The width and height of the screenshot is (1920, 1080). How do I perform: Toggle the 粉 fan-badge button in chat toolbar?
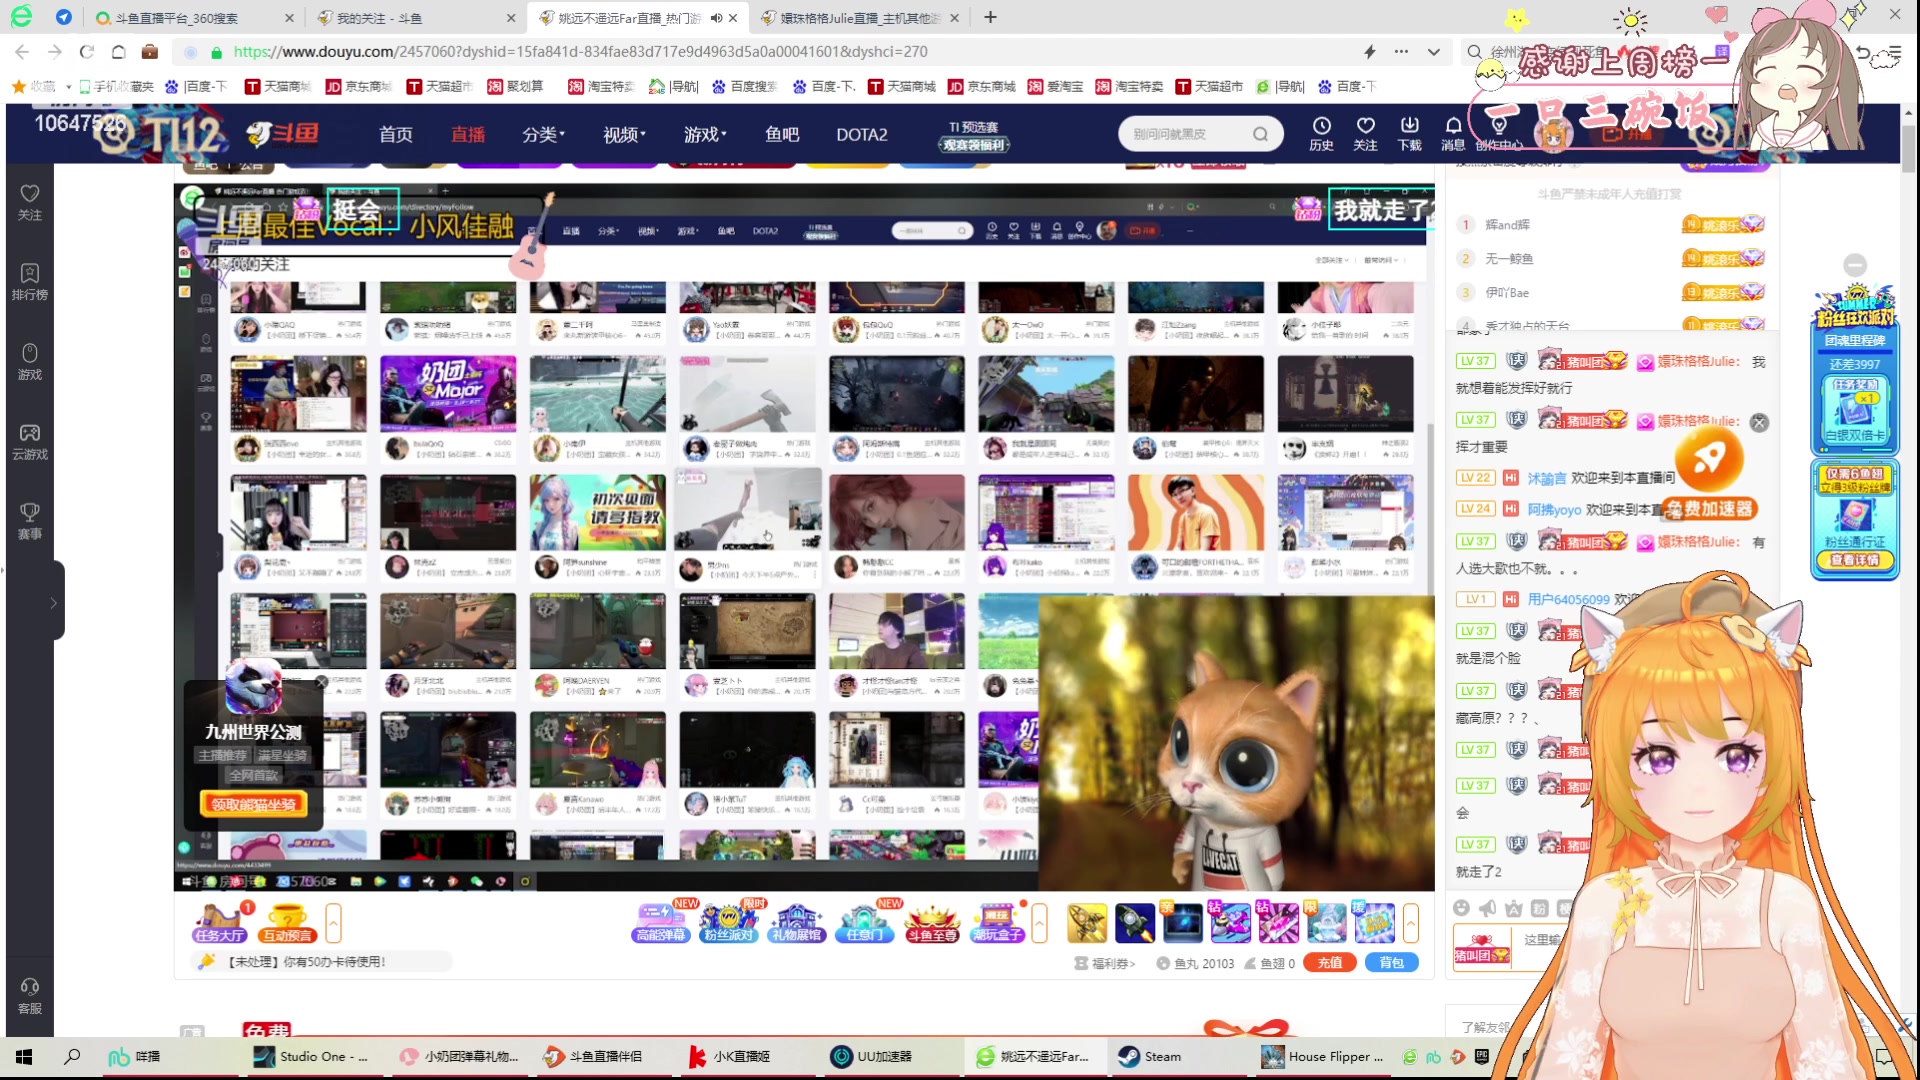tap(1540, 908)
